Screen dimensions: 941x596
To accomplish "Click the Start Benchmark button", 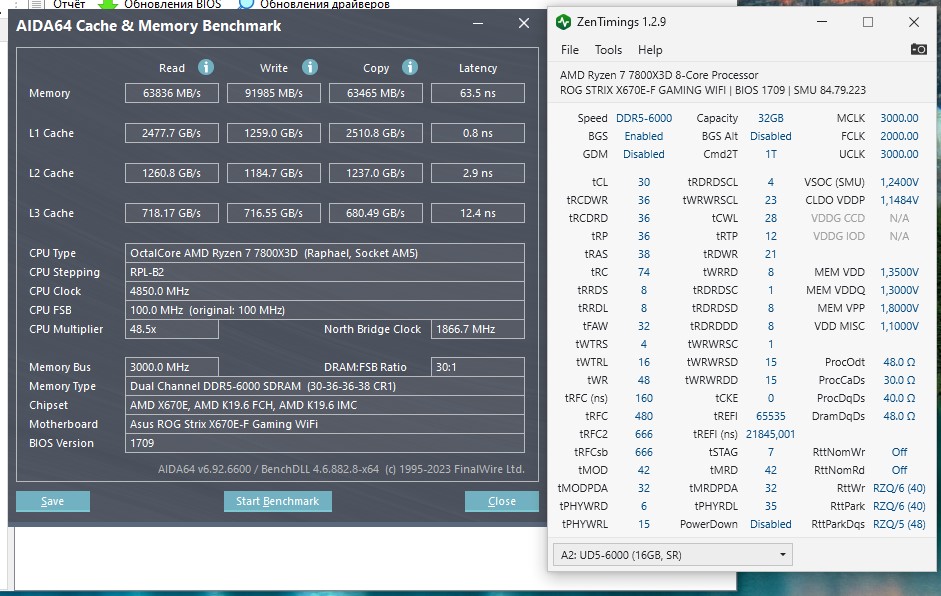I will click(277, 501).
